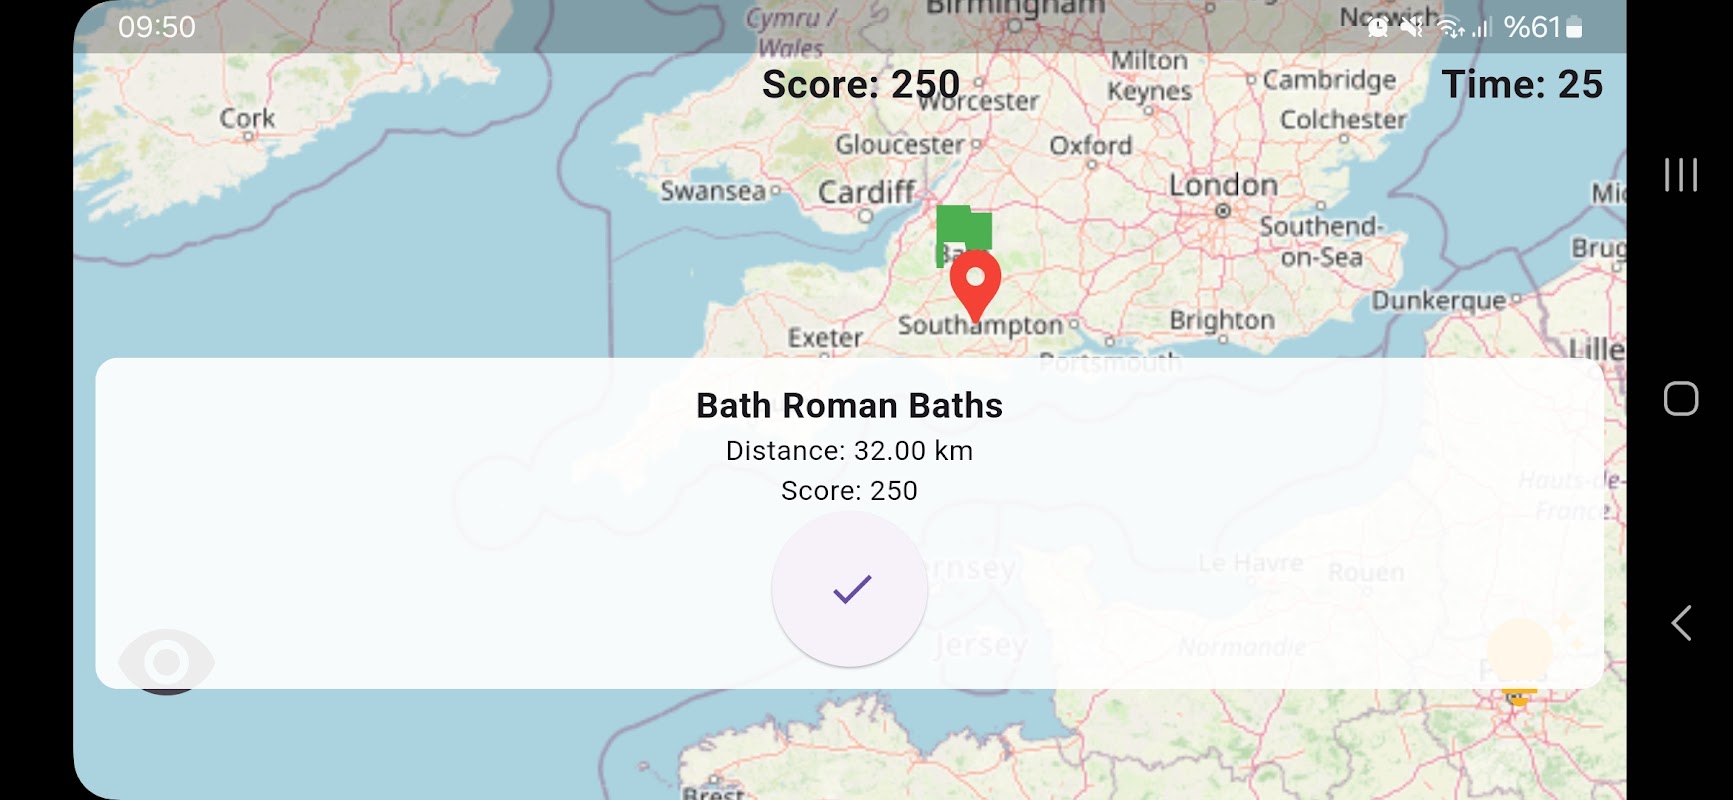The width and height of the screenshot is (1733, 800).
Task: Tap Cork city on the map
Action: tap(247, 118)
